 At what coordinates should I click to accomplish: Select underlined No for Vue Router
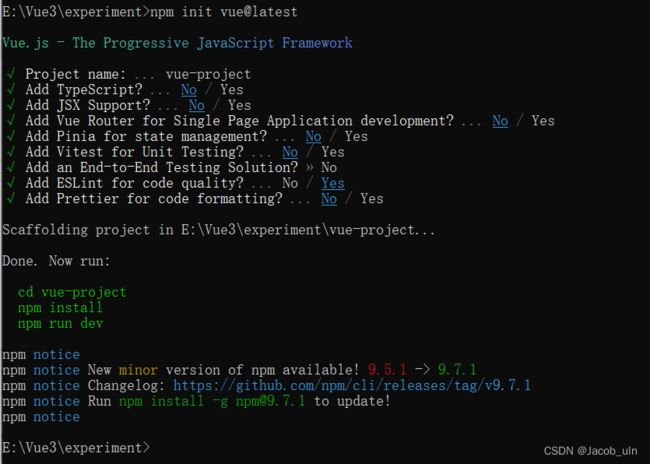[500, 121]
